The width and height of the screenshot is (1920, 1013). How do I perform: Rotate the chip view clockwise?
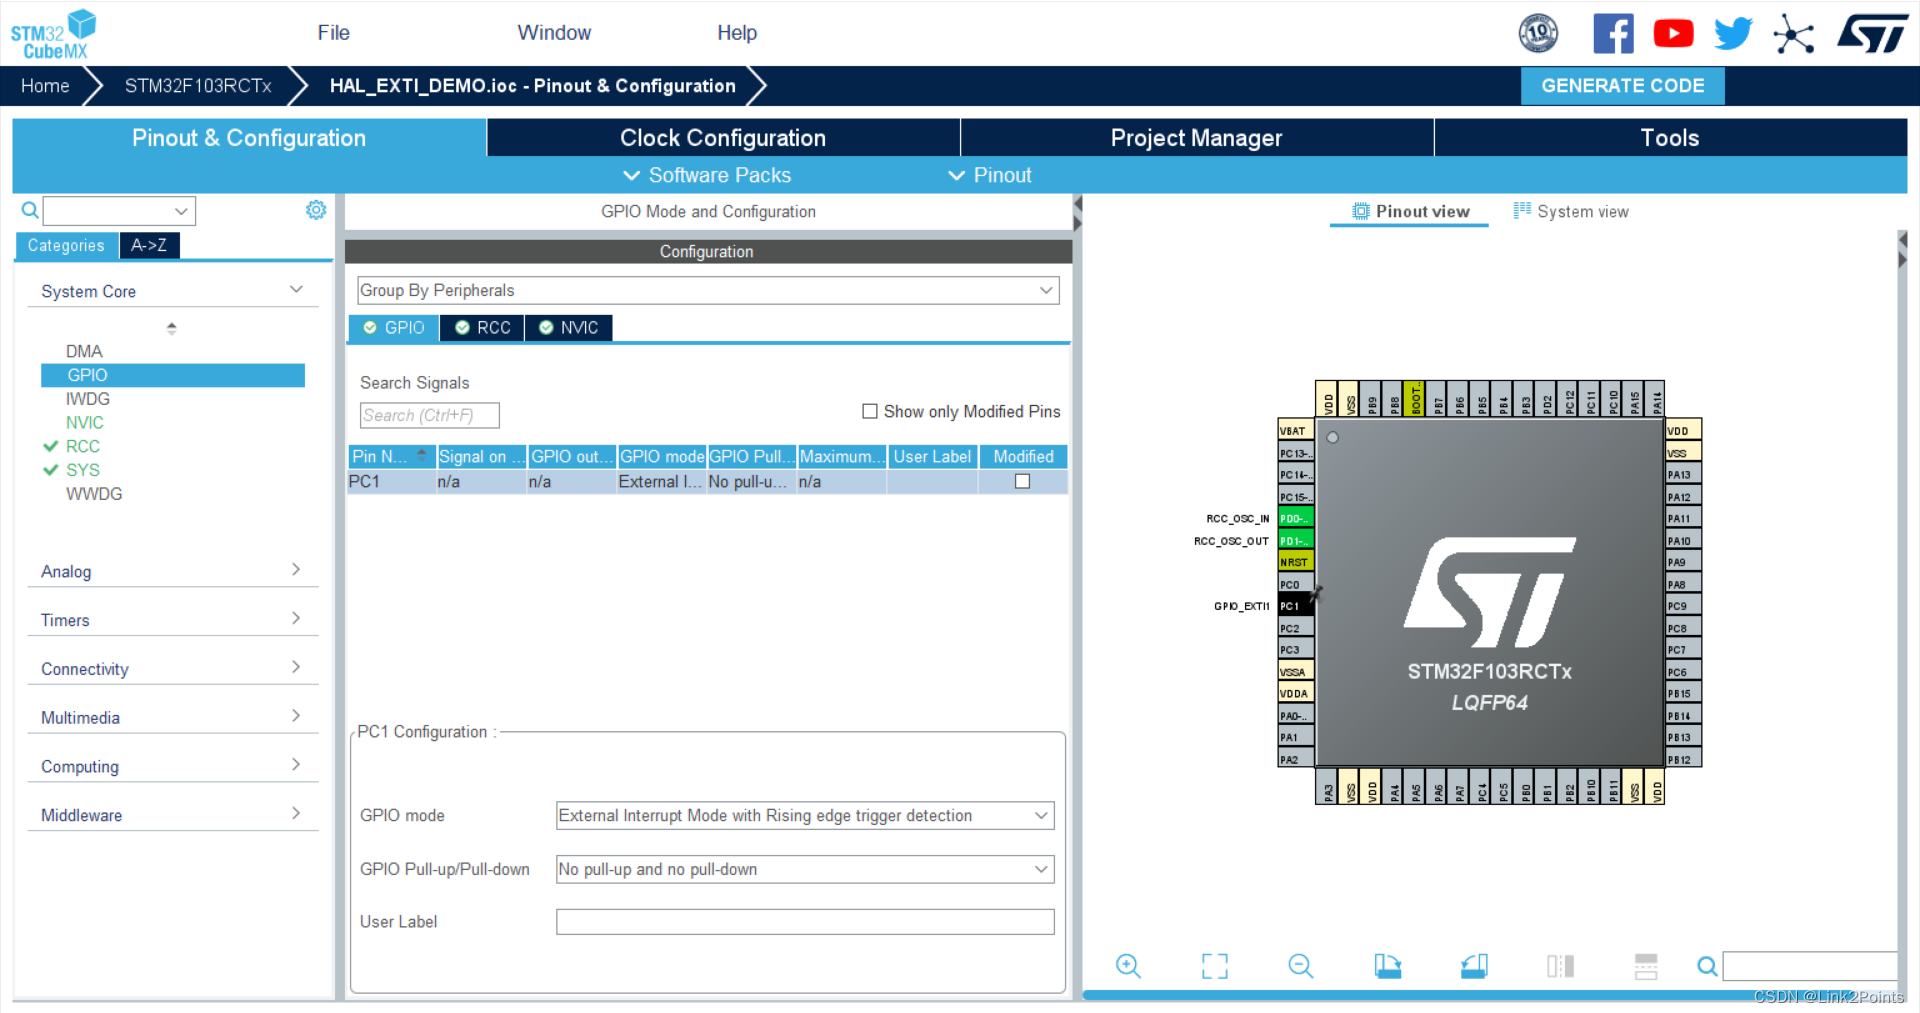click(x=1387, y=965)
